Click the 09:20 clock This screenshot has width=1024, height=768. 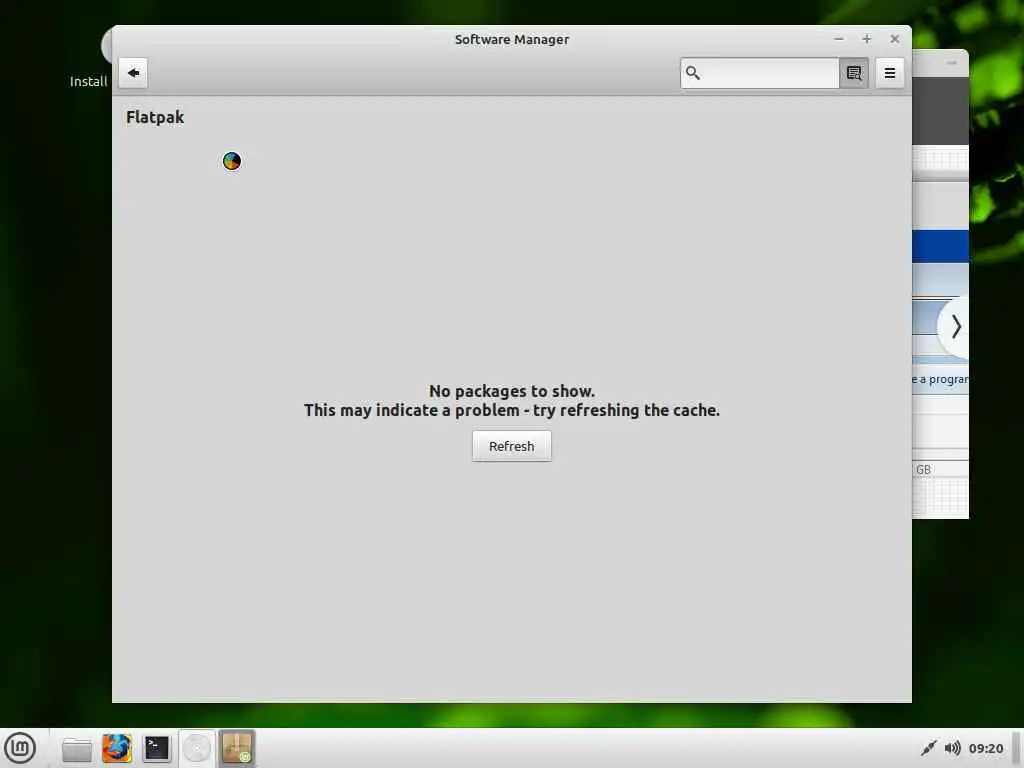(985, 748)
